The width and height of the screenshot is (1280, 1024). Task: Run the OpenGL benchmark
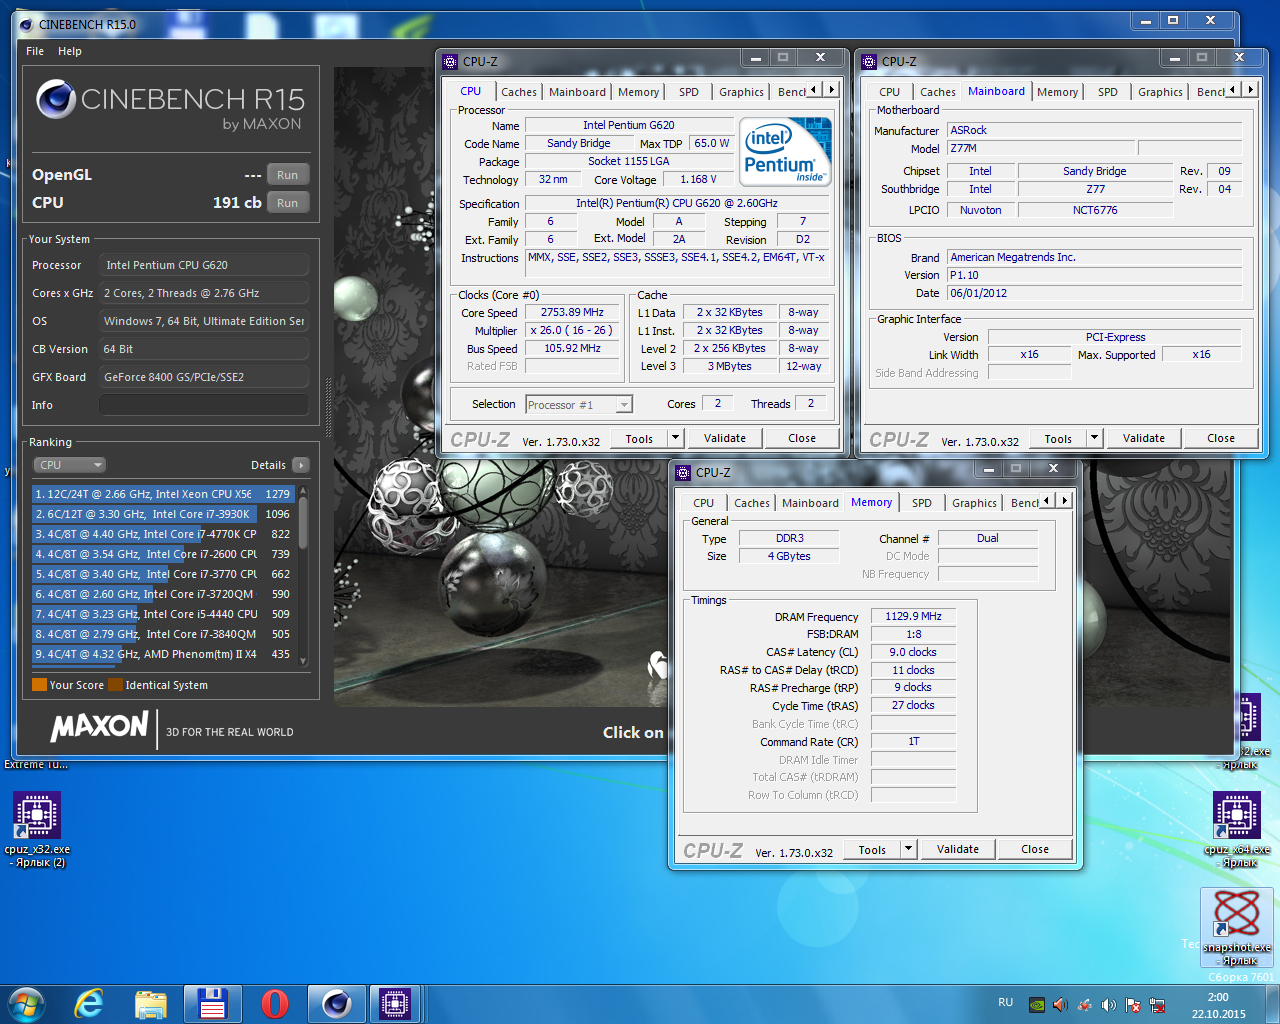tap(287, 175)
